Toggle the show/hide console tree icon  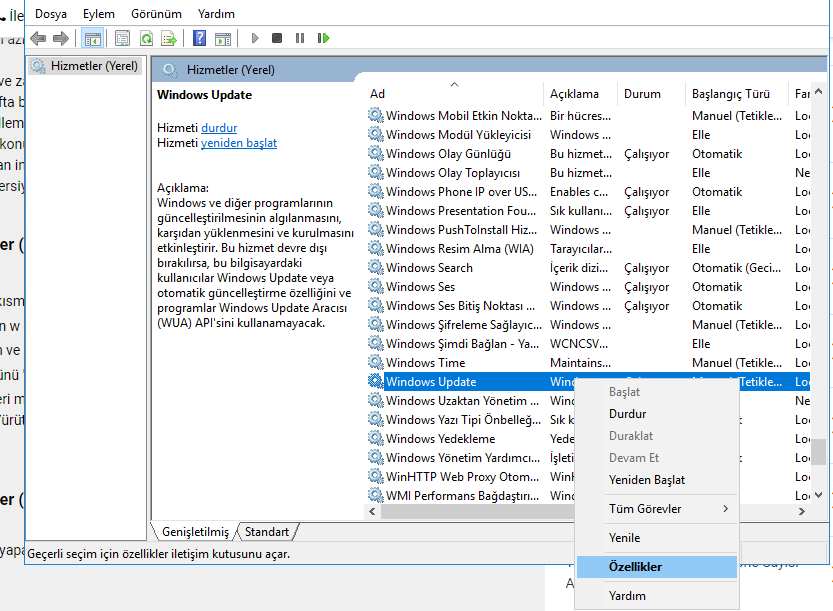point(92,38)
